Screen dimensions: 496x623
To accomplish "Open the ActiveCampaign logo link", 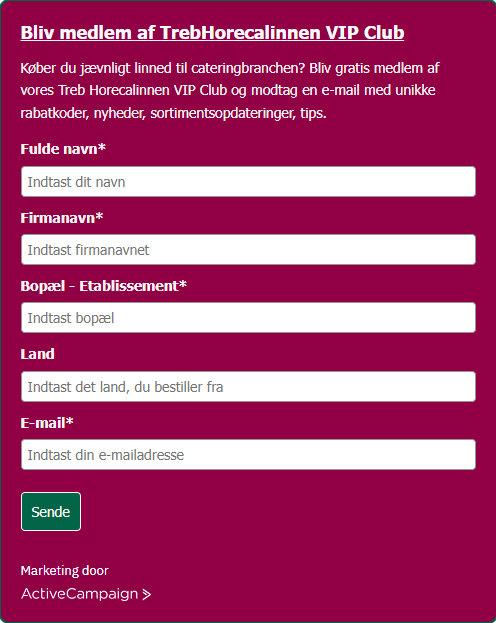I will pos(86,594).
